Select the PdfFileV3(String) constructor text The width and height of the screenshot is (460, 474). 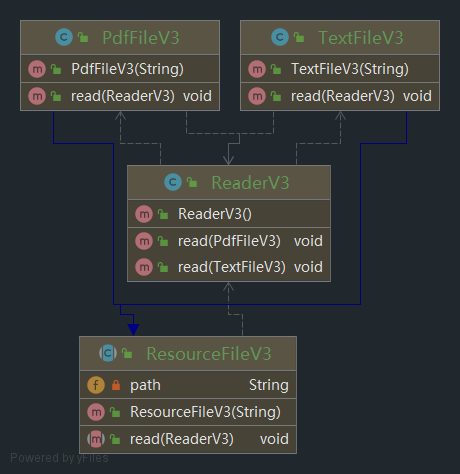[127, 69]
